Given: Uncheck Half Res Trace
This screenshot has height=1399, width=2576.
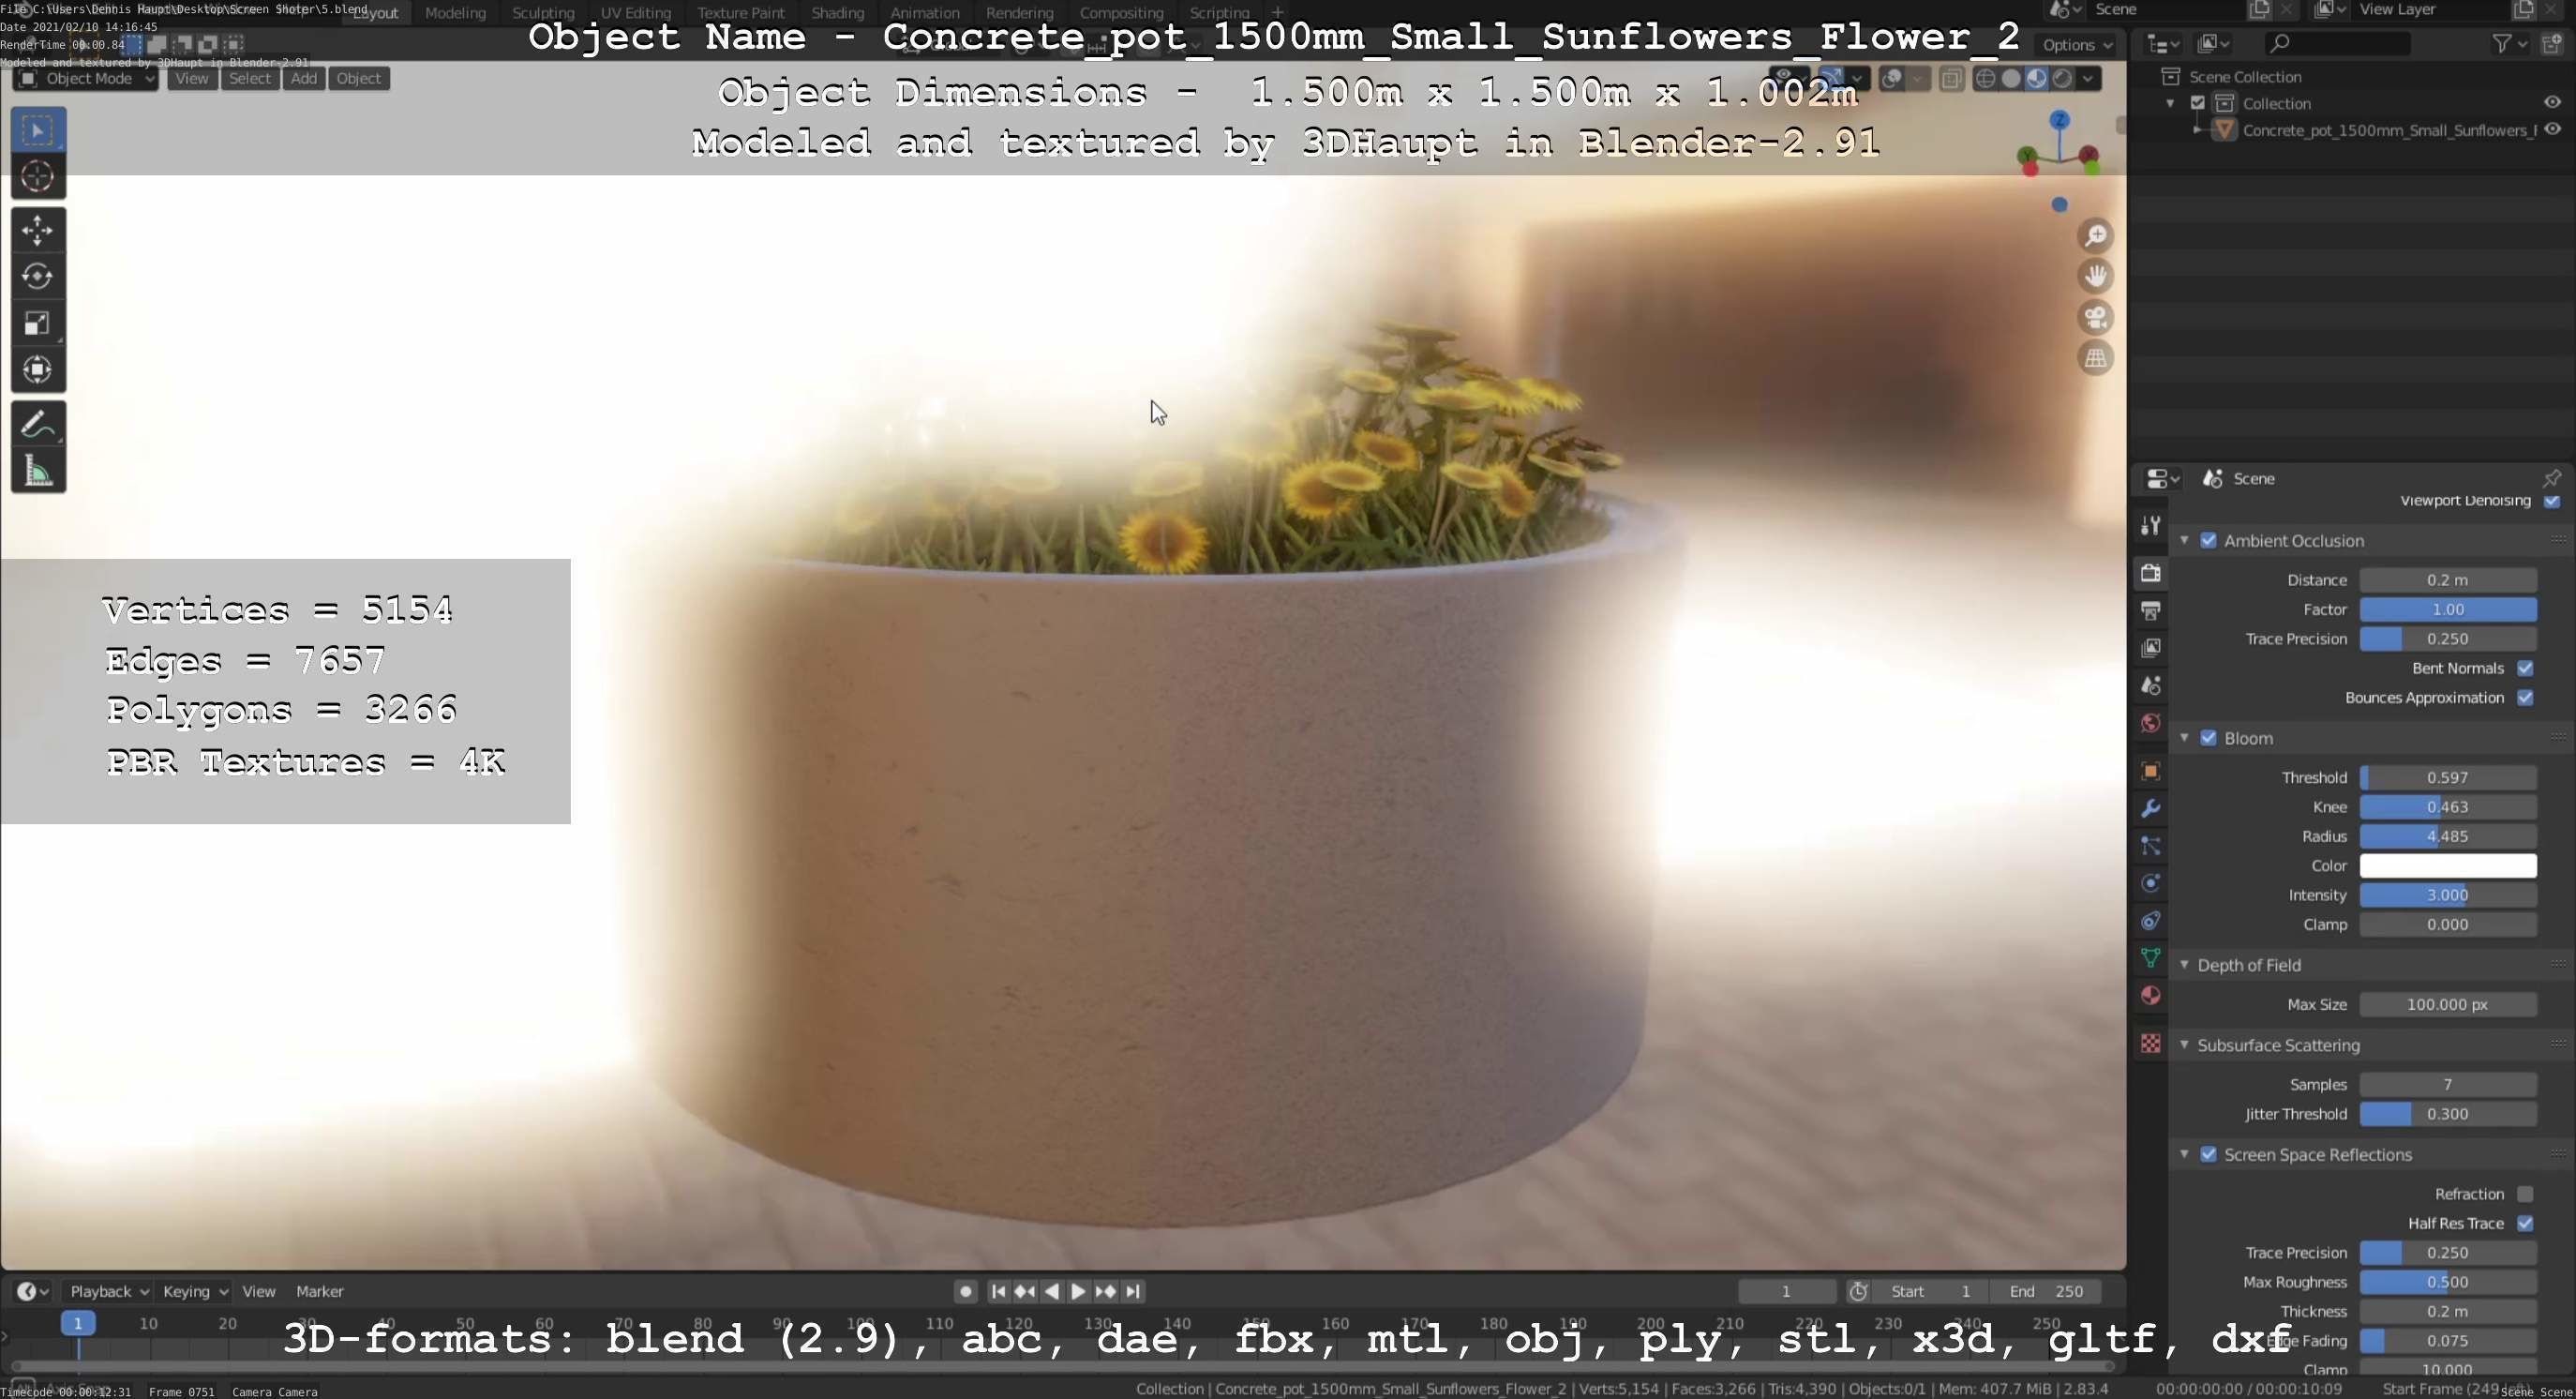Looking at the screenshot, I should pos(2525,1224).
